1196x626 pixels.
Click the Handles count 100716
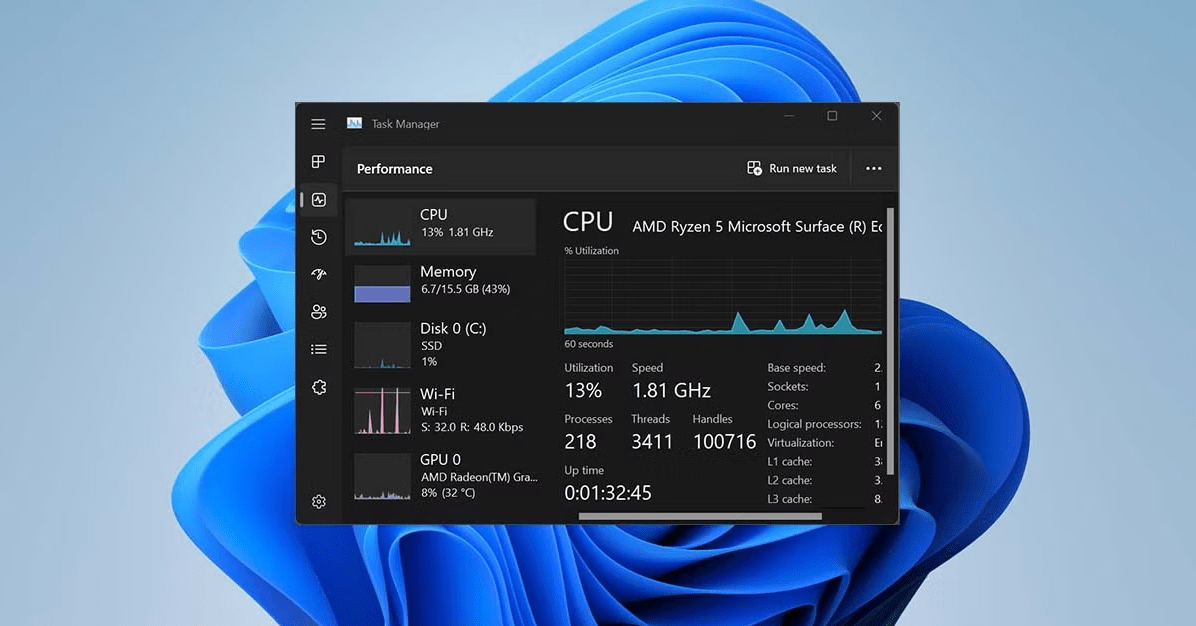725,441
